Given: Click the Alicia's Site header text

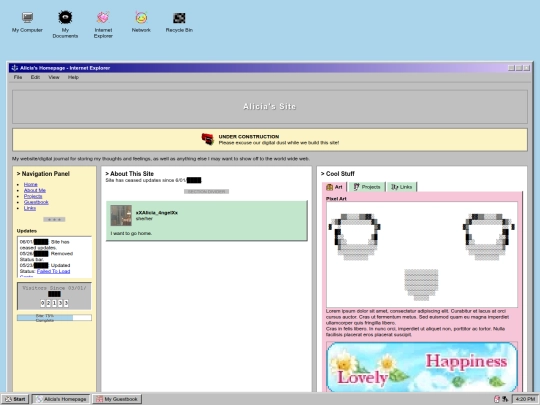Looking at the screenshot, I should click(x=269, y=106).
